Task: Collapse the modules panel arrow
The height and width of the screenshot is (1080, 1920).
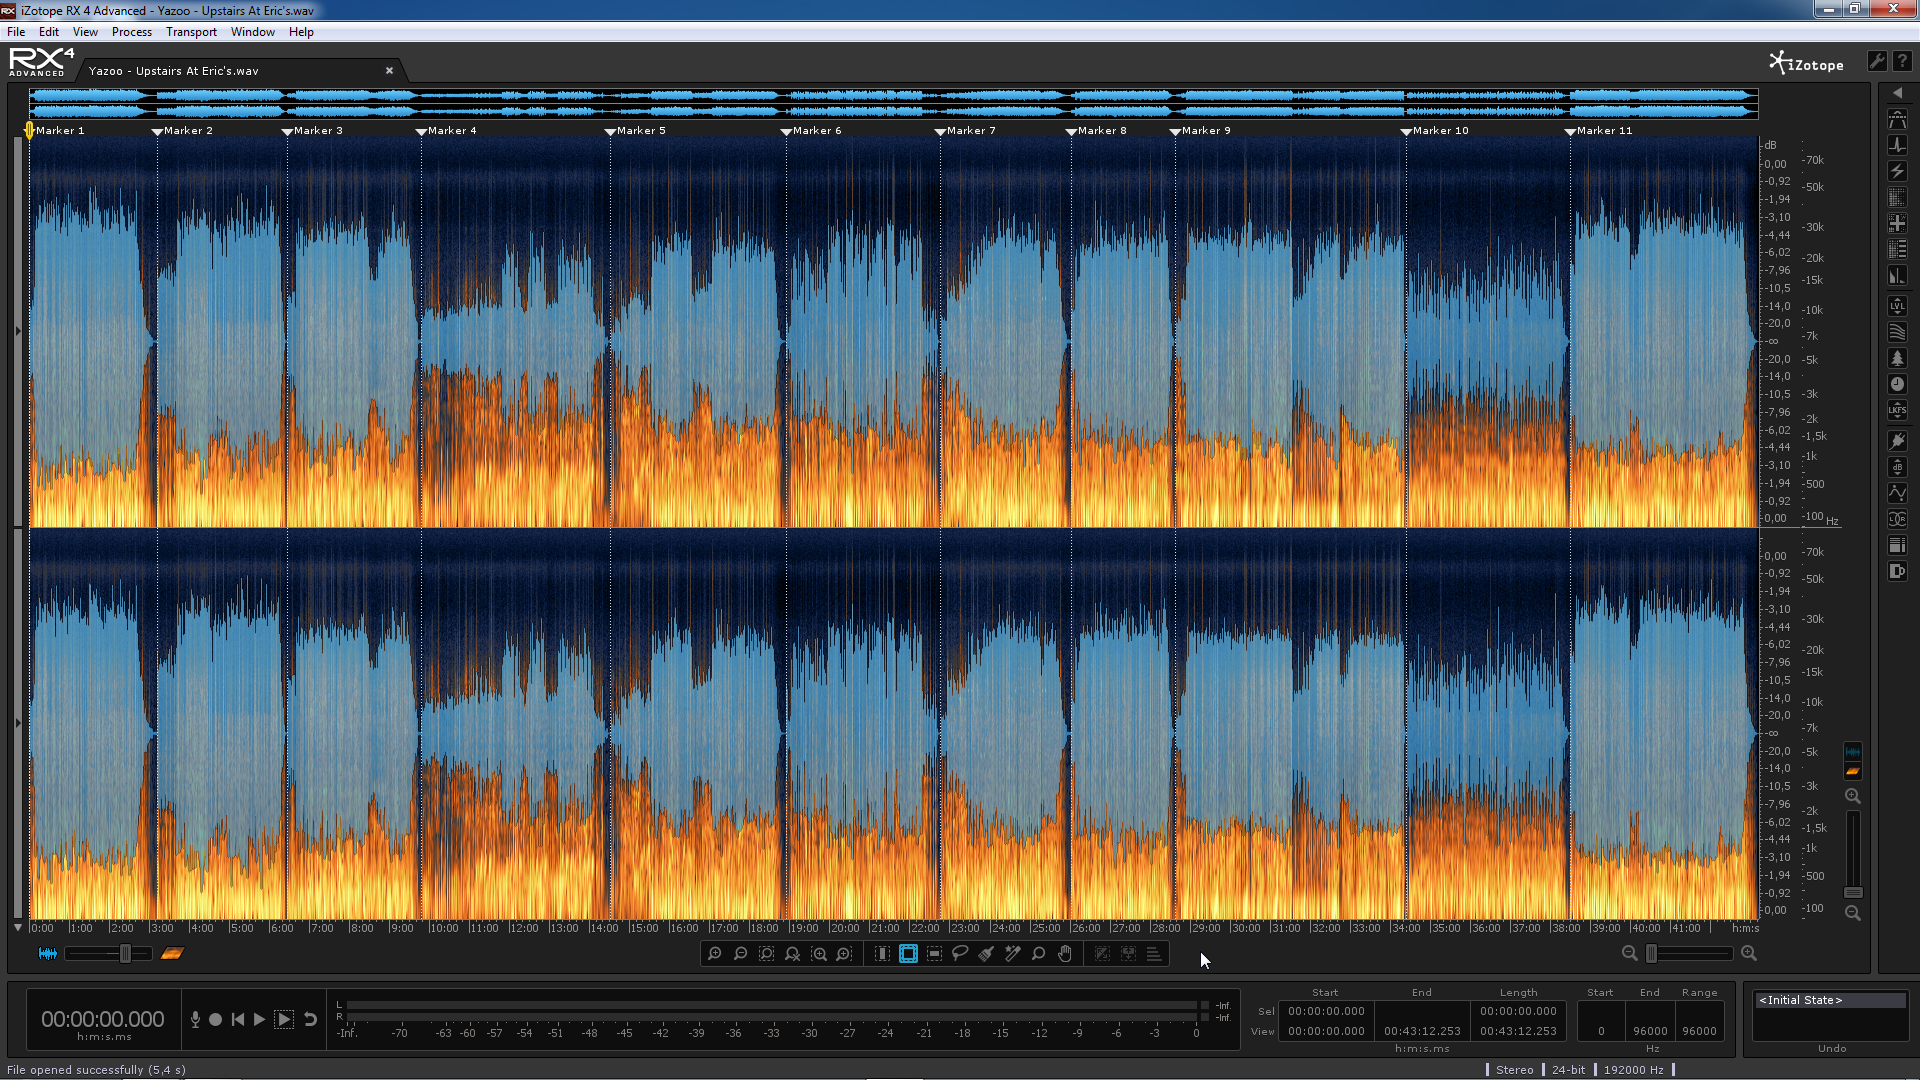Action: 1897,93
